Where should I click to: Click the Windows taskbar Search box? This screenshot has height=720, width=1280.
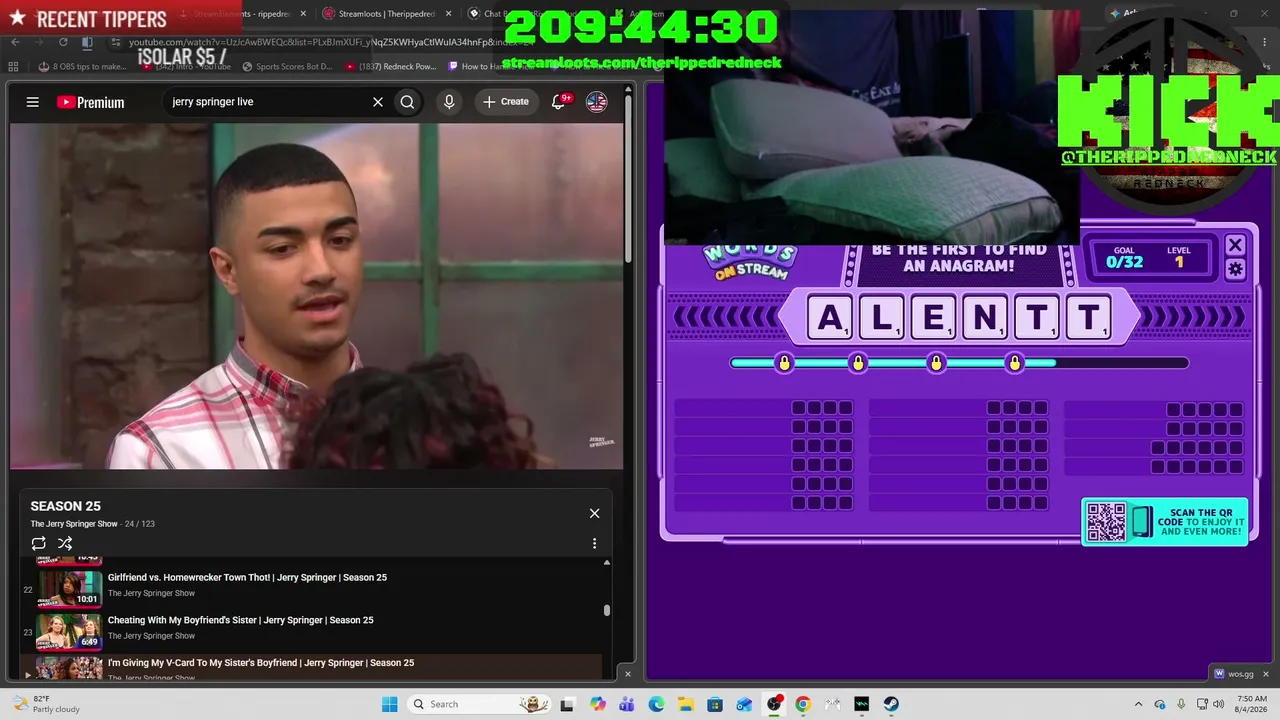(480, 704)
